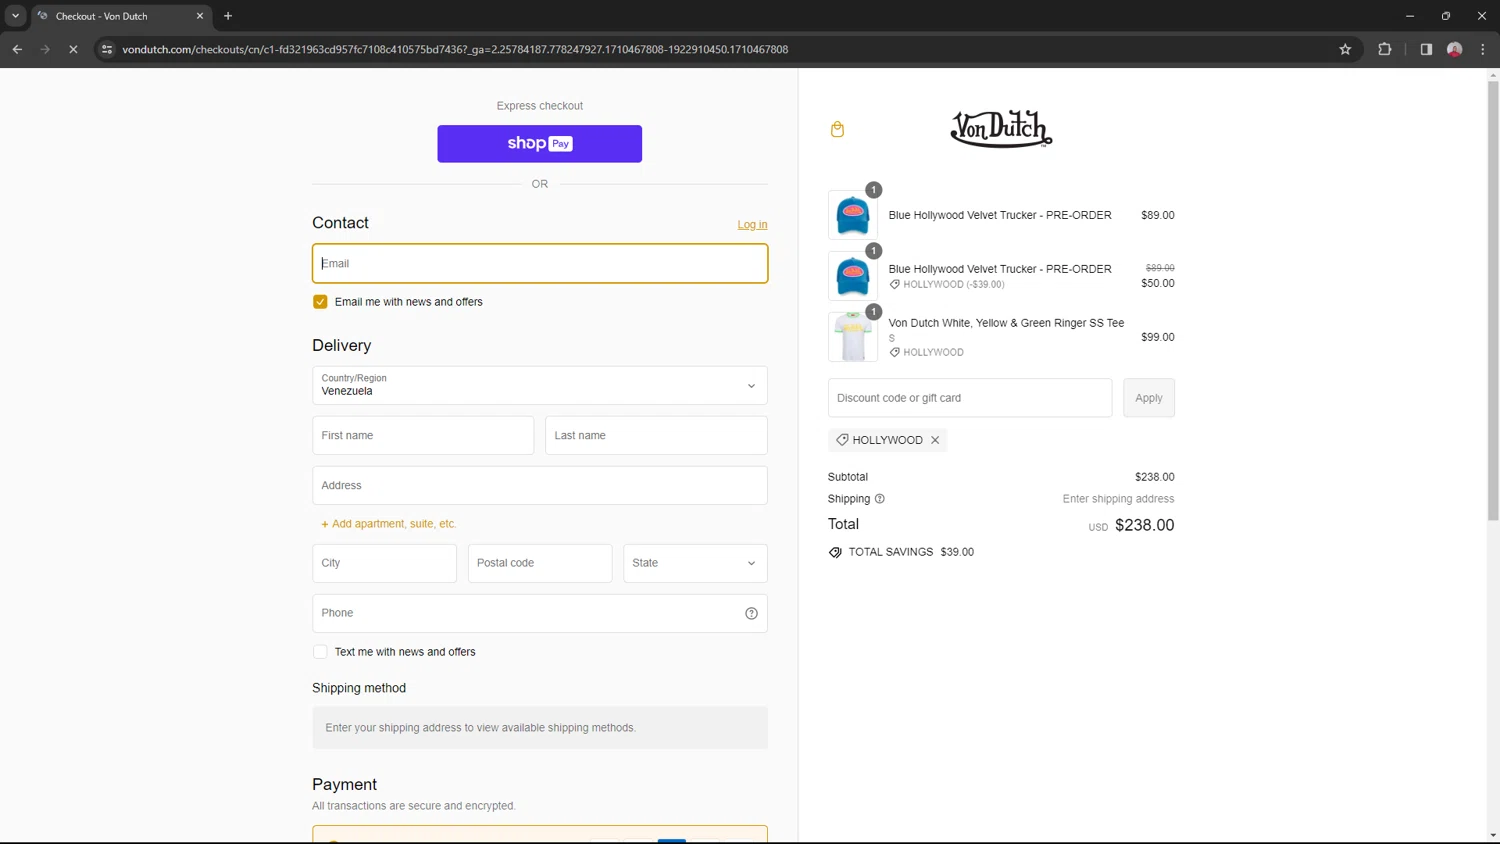Screen dimensions: 1500x844
Task: Click the City field
Action: [384, 563]
